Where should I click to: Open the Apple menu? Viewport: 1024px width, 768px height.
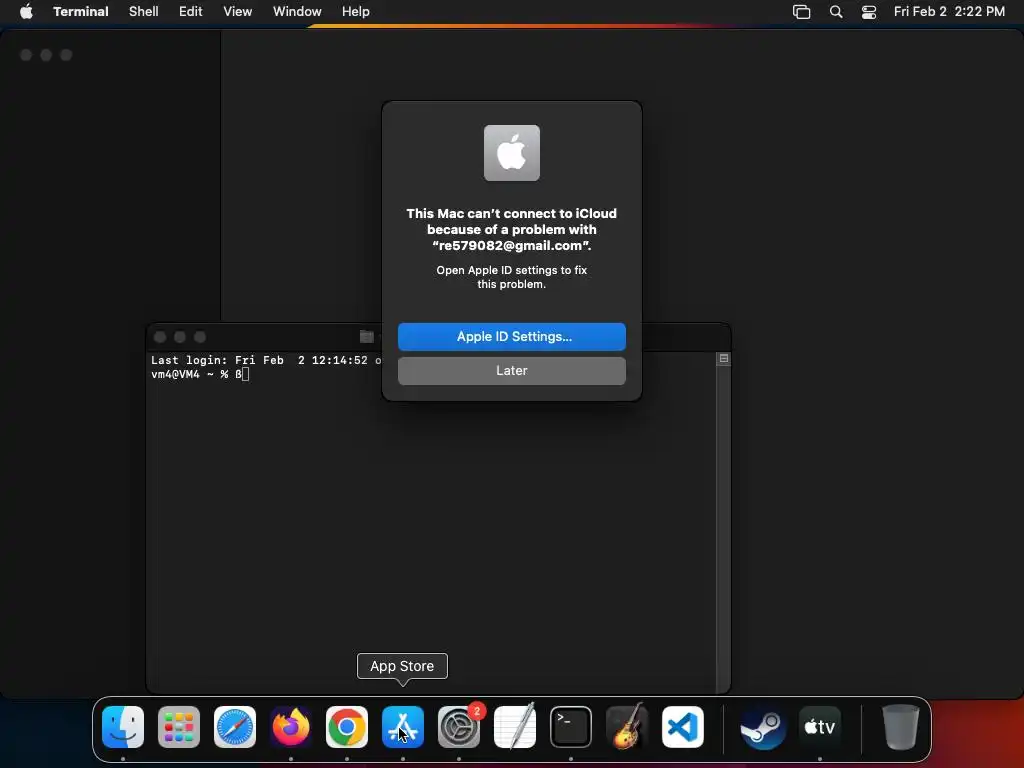point(26,11)
